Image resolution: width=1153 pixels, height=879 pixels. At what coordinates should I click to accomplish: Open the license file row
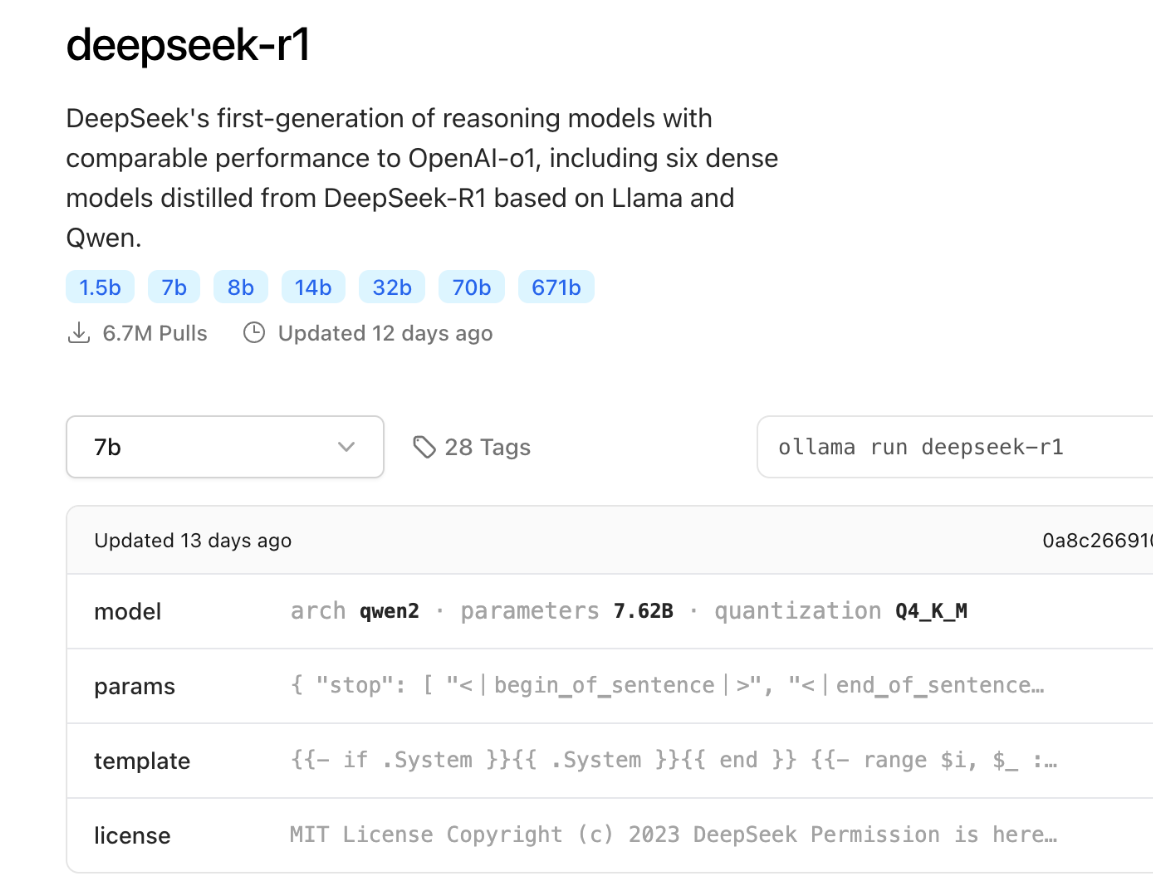tap(610, 835)
